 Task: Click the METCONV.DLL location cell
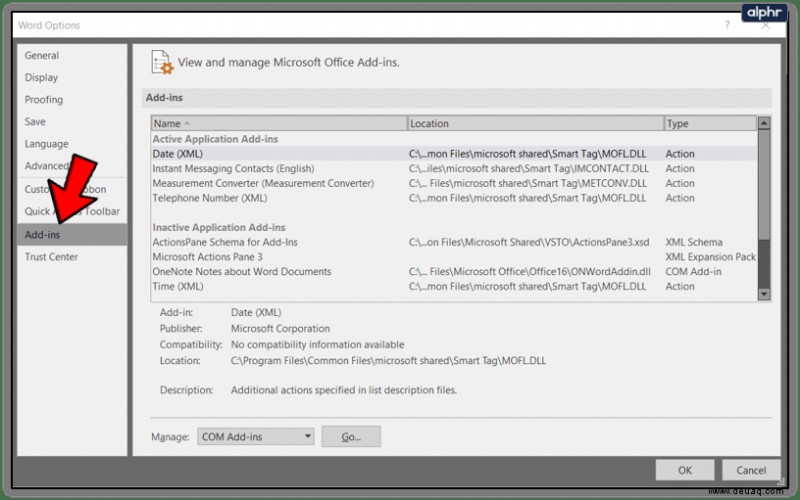click(x=528, y=183)
